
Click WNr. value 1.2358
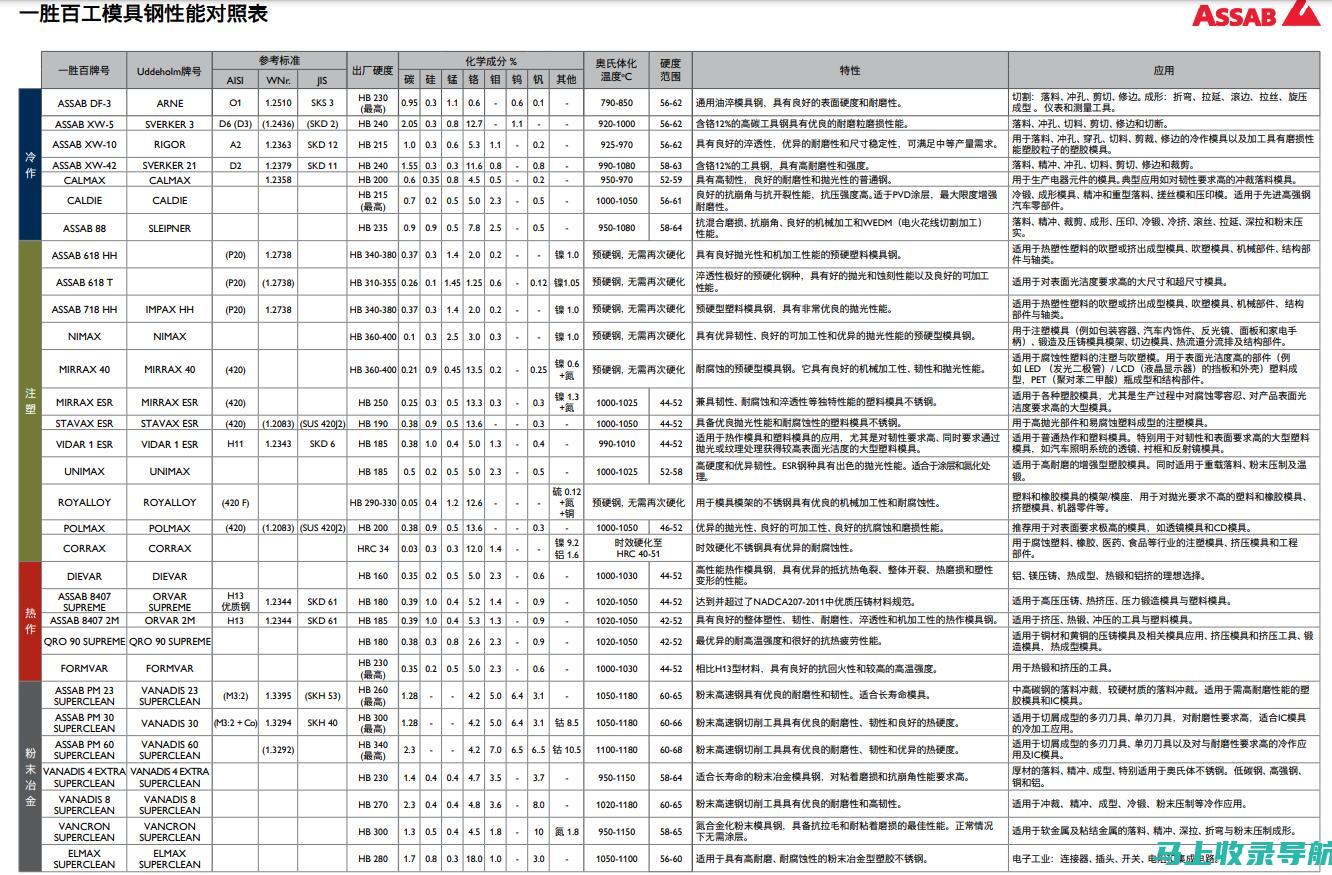(277, 180)
